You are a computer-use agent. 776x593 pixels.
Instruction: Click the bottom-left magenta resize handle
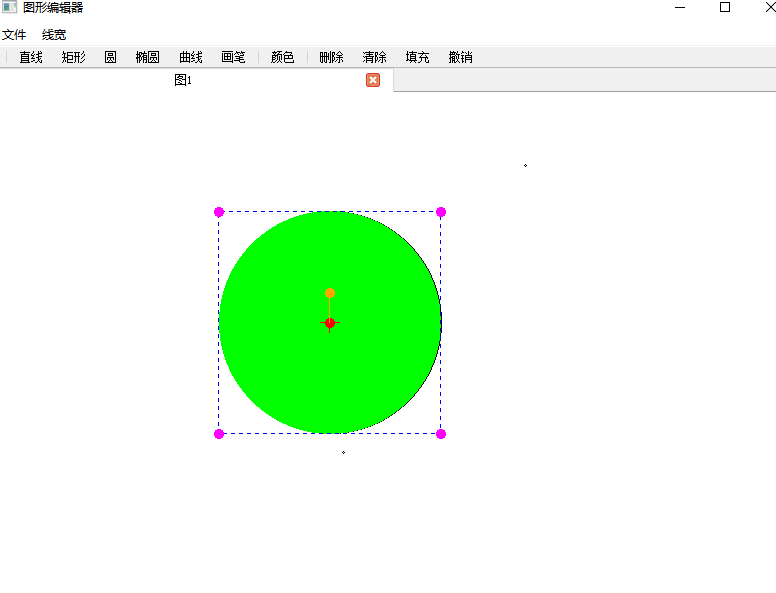(219, 434)
